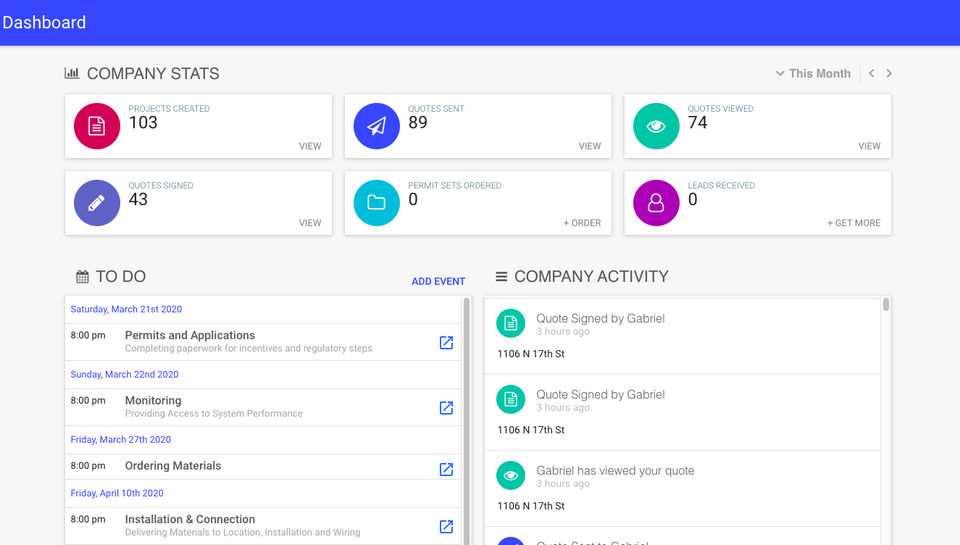Click the Permit Sets Ordered folder icon

[x=377, y=203]
